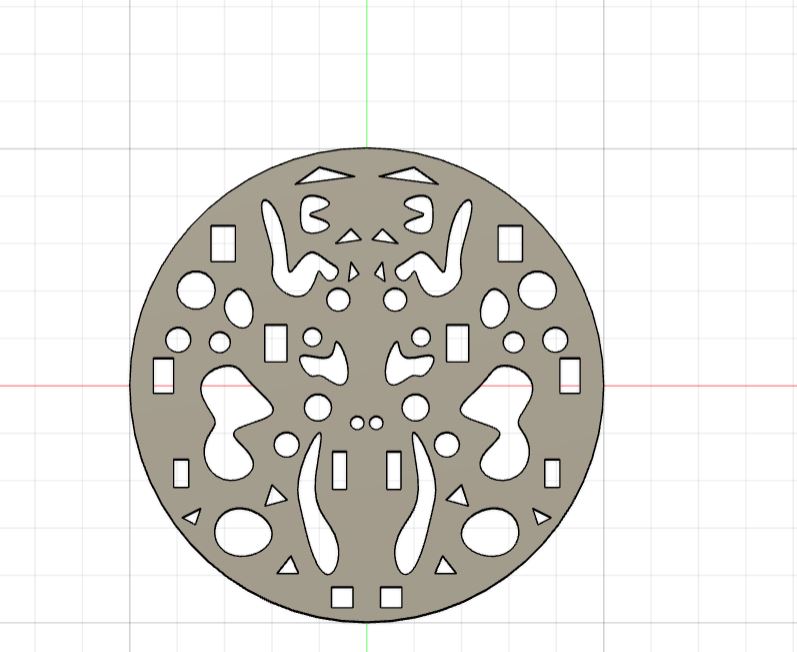Click the left small circle of the center pair
Viewport: 797px width, 652px height.
[x=357, y=423]
